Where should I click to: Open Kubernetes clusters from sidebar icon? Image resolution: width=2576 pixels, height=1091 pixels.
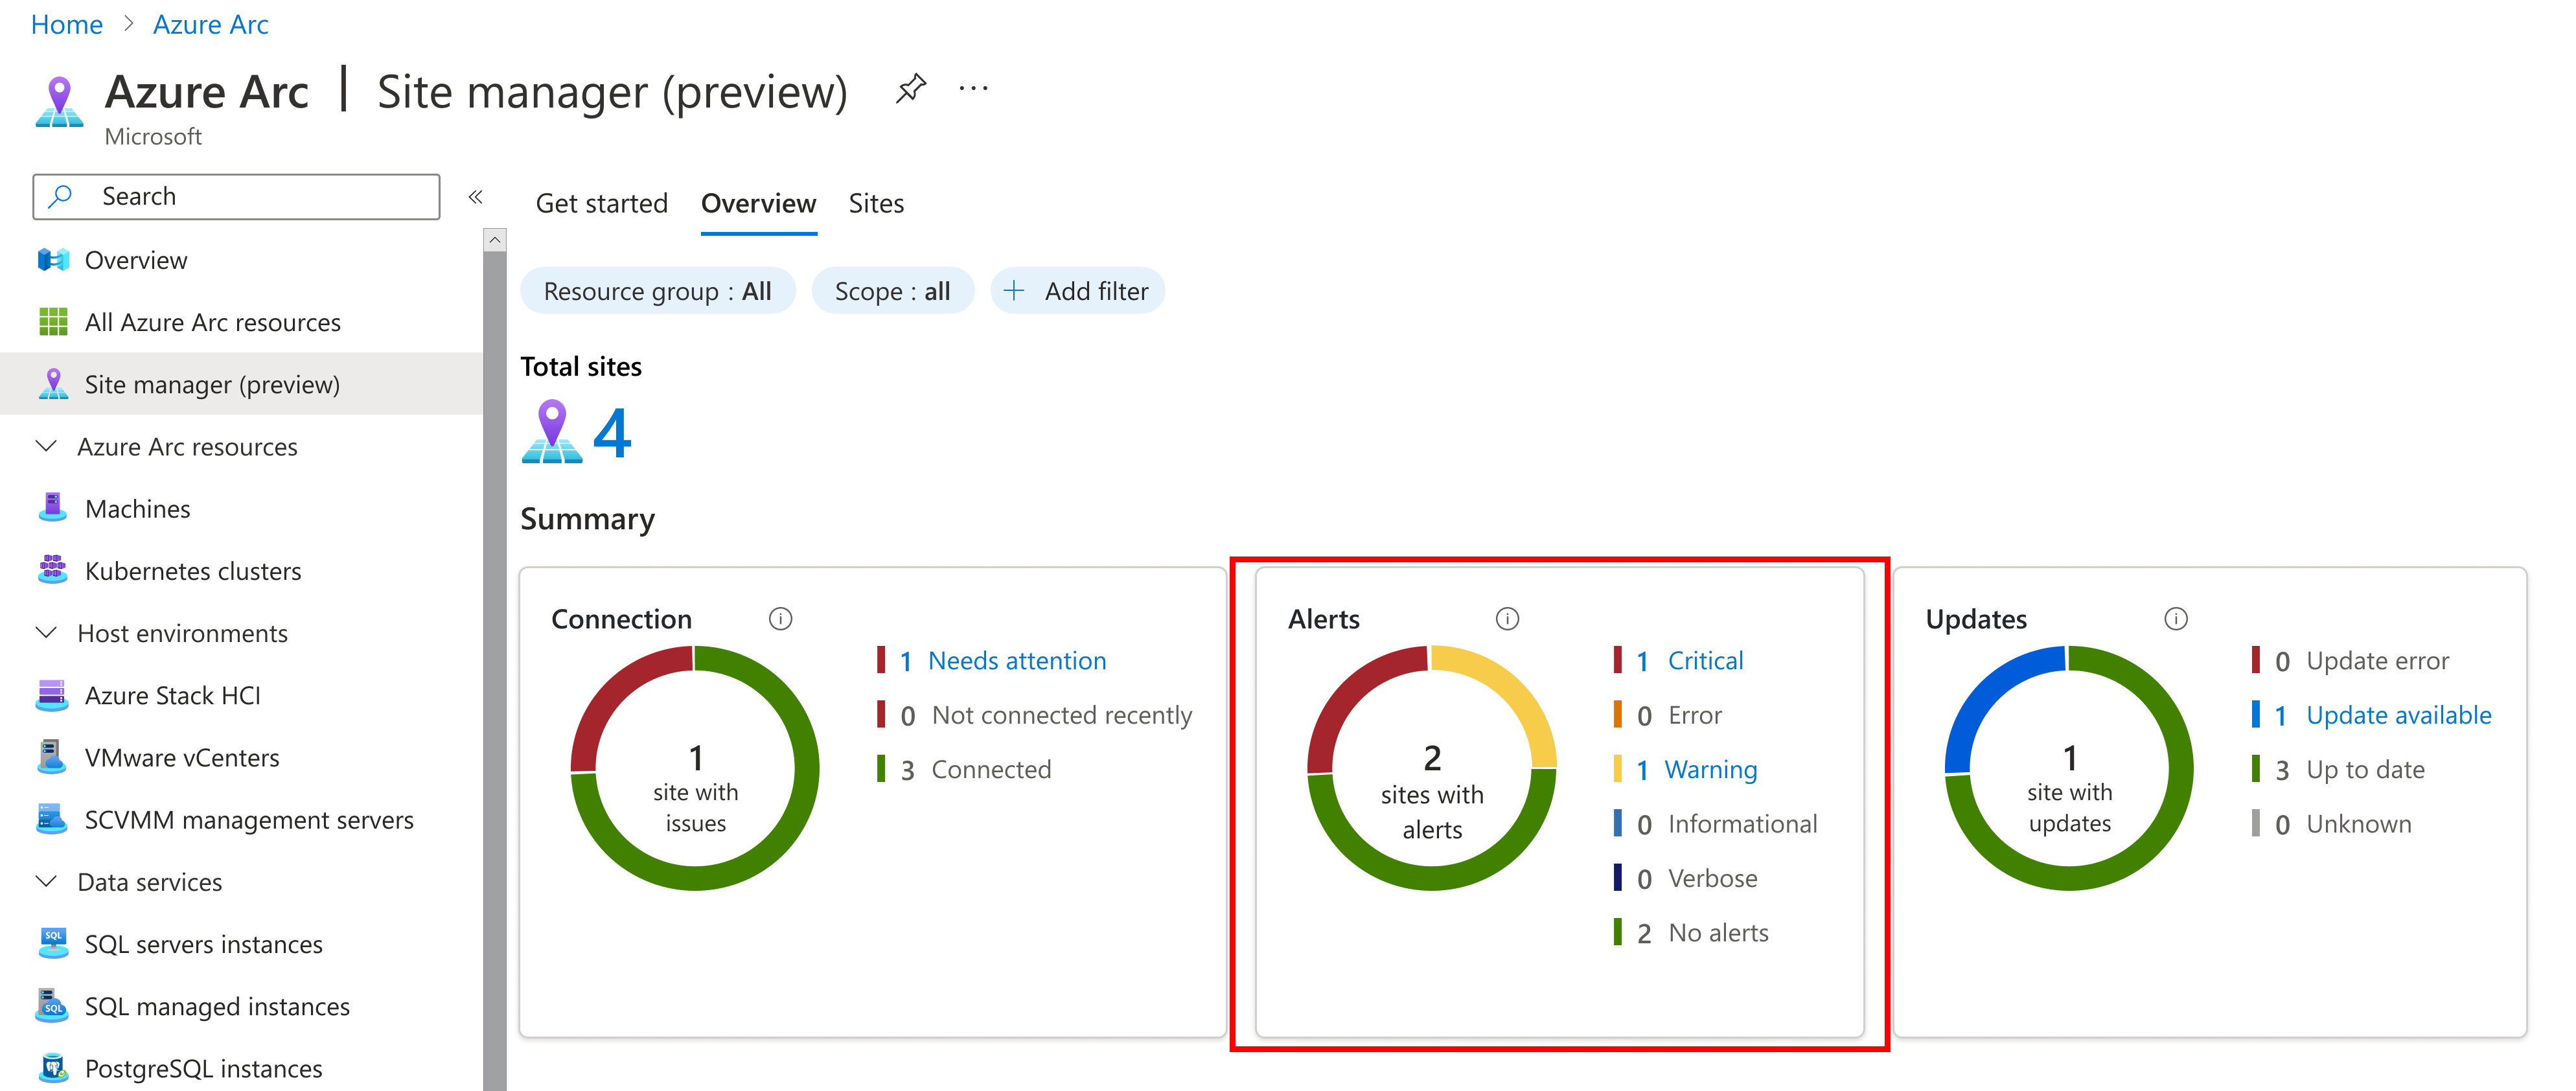[x=52, y=570]
